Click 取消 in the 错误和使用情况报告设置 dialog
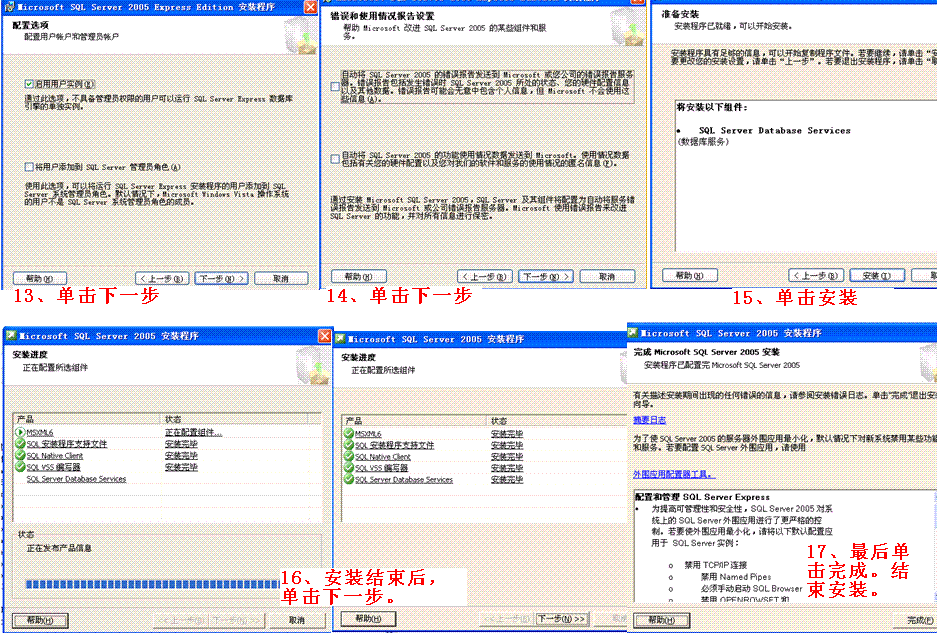Screen dimensions: 937x637 pyautogui.click(x=607, y=277)
